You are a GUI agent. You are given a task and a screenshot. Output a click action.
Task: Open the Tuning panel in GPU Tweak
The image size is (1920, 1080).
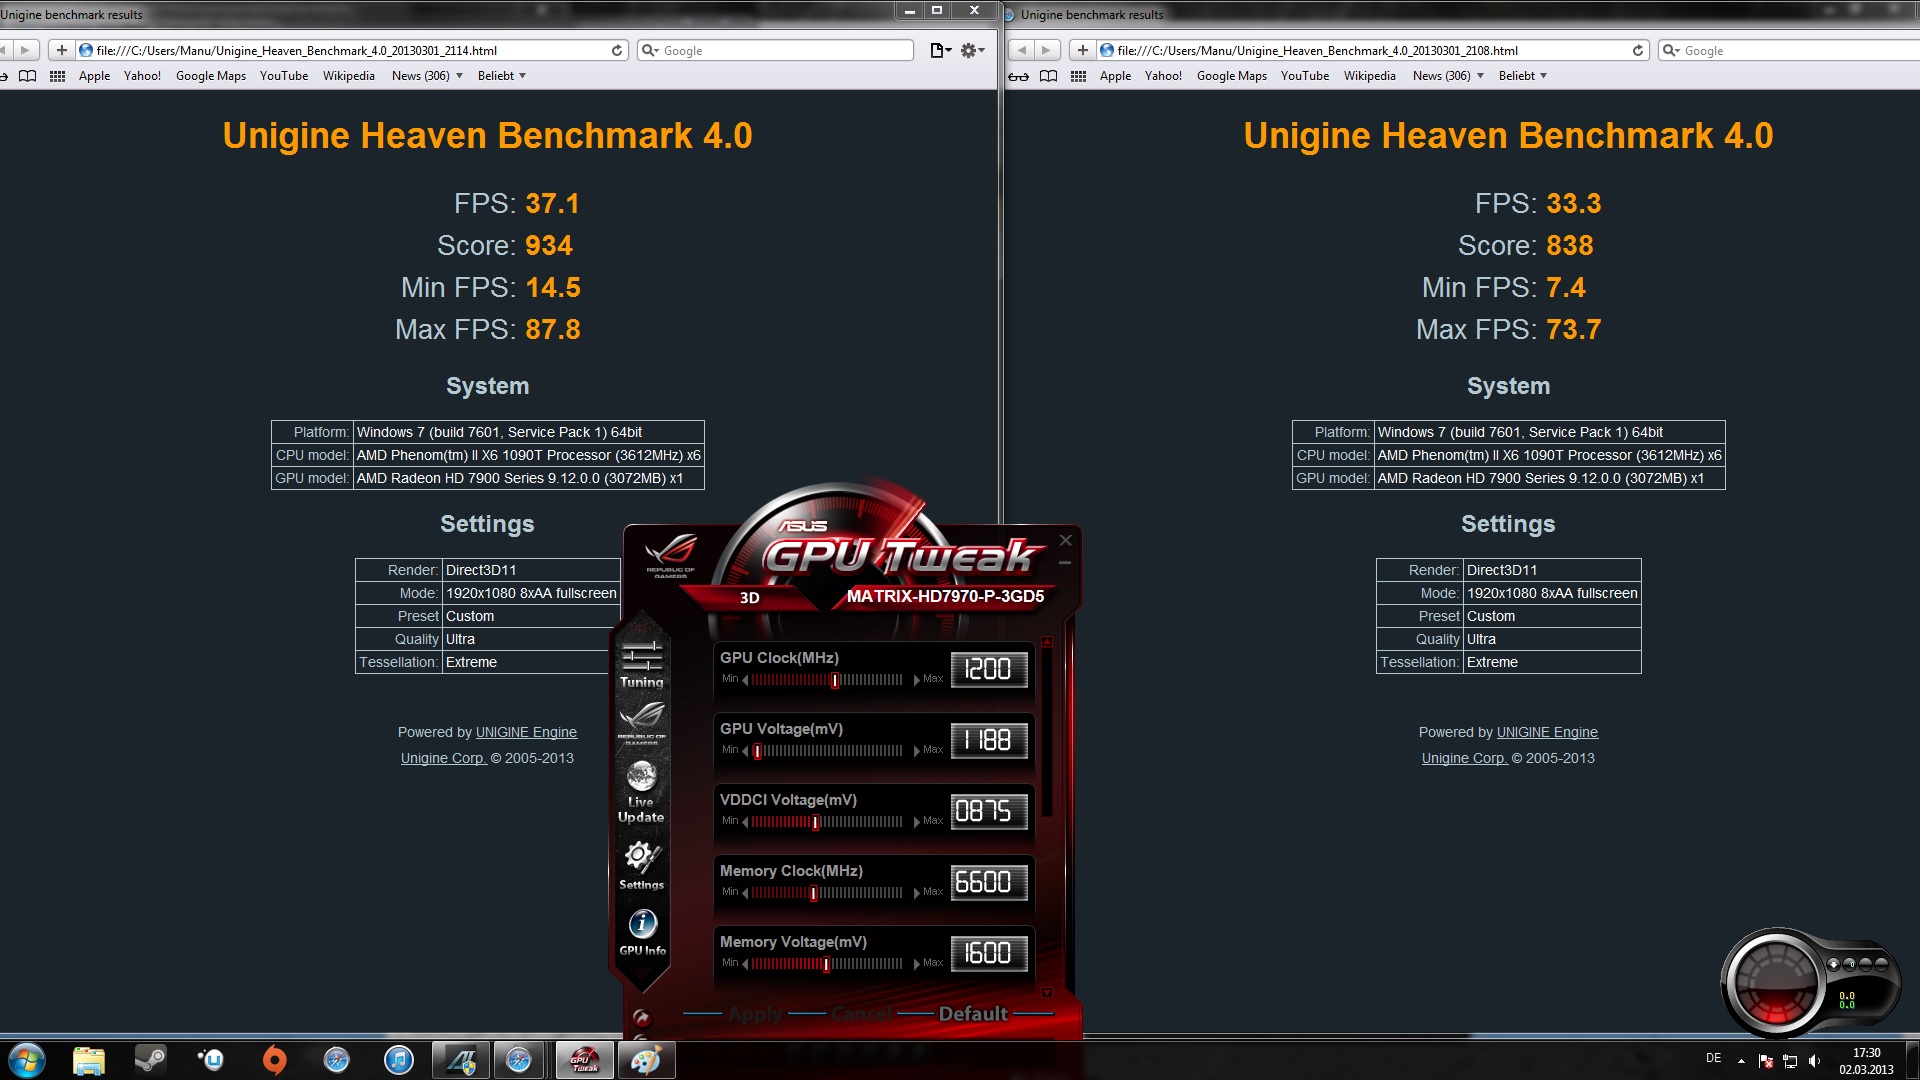(x=641, y=664)
